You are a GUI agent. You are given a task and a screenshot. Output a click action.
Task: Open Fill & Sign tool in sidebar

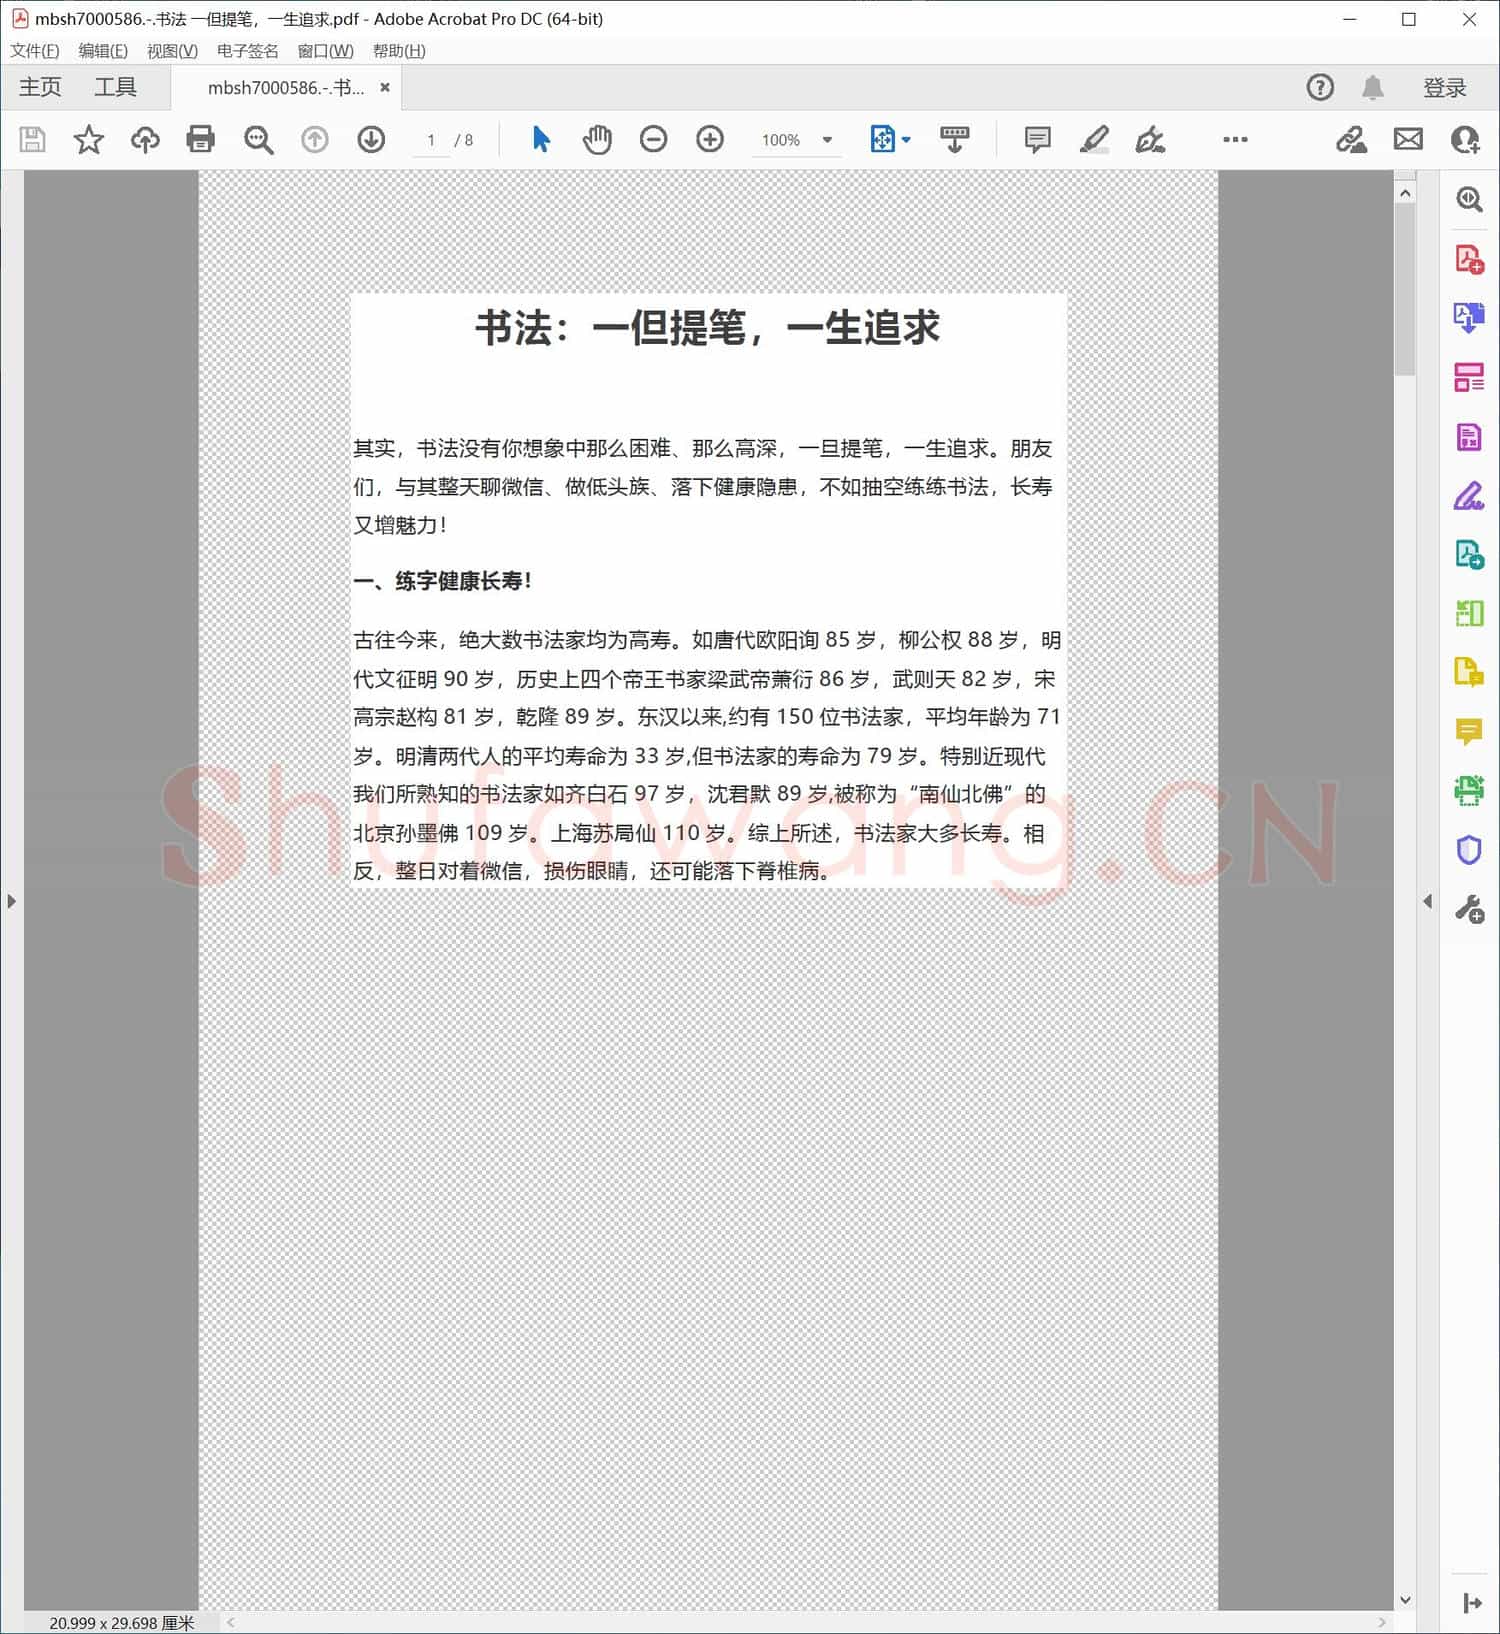click(1469, 496)
